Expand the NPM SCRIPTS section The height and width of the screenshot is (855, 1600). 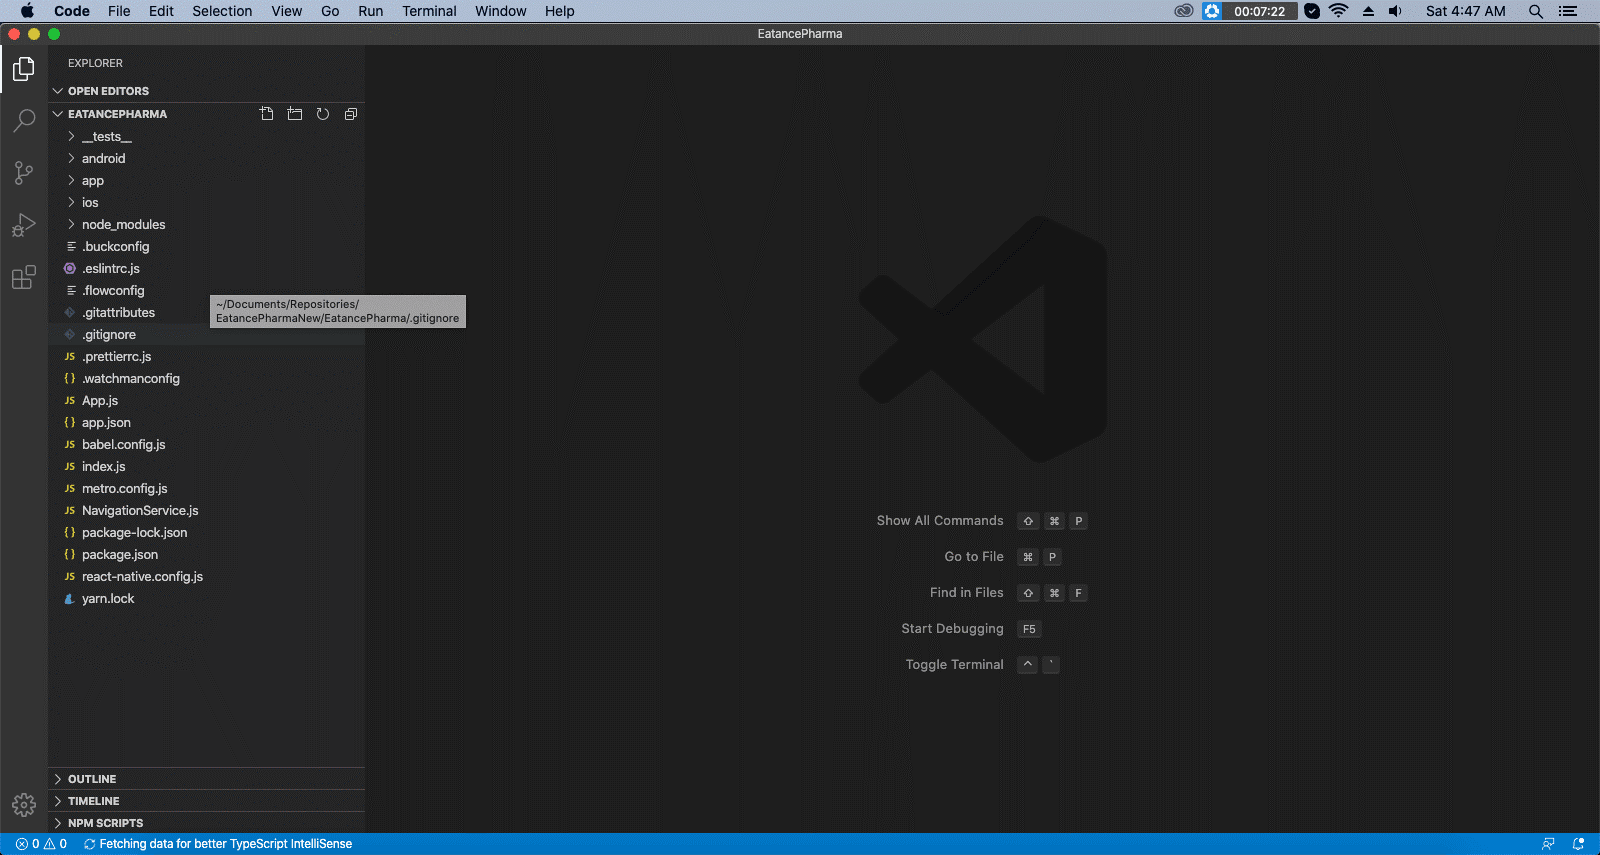tap(105, 823)
